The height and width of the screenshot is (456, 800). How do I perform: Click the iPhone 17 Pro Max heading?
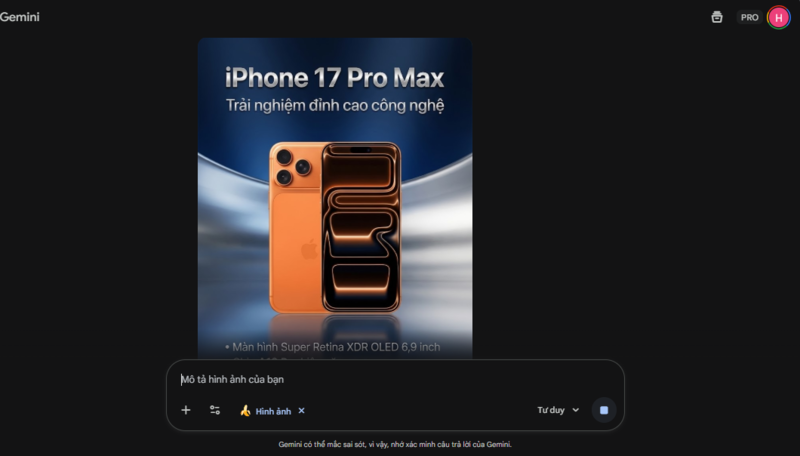[335, 78]
